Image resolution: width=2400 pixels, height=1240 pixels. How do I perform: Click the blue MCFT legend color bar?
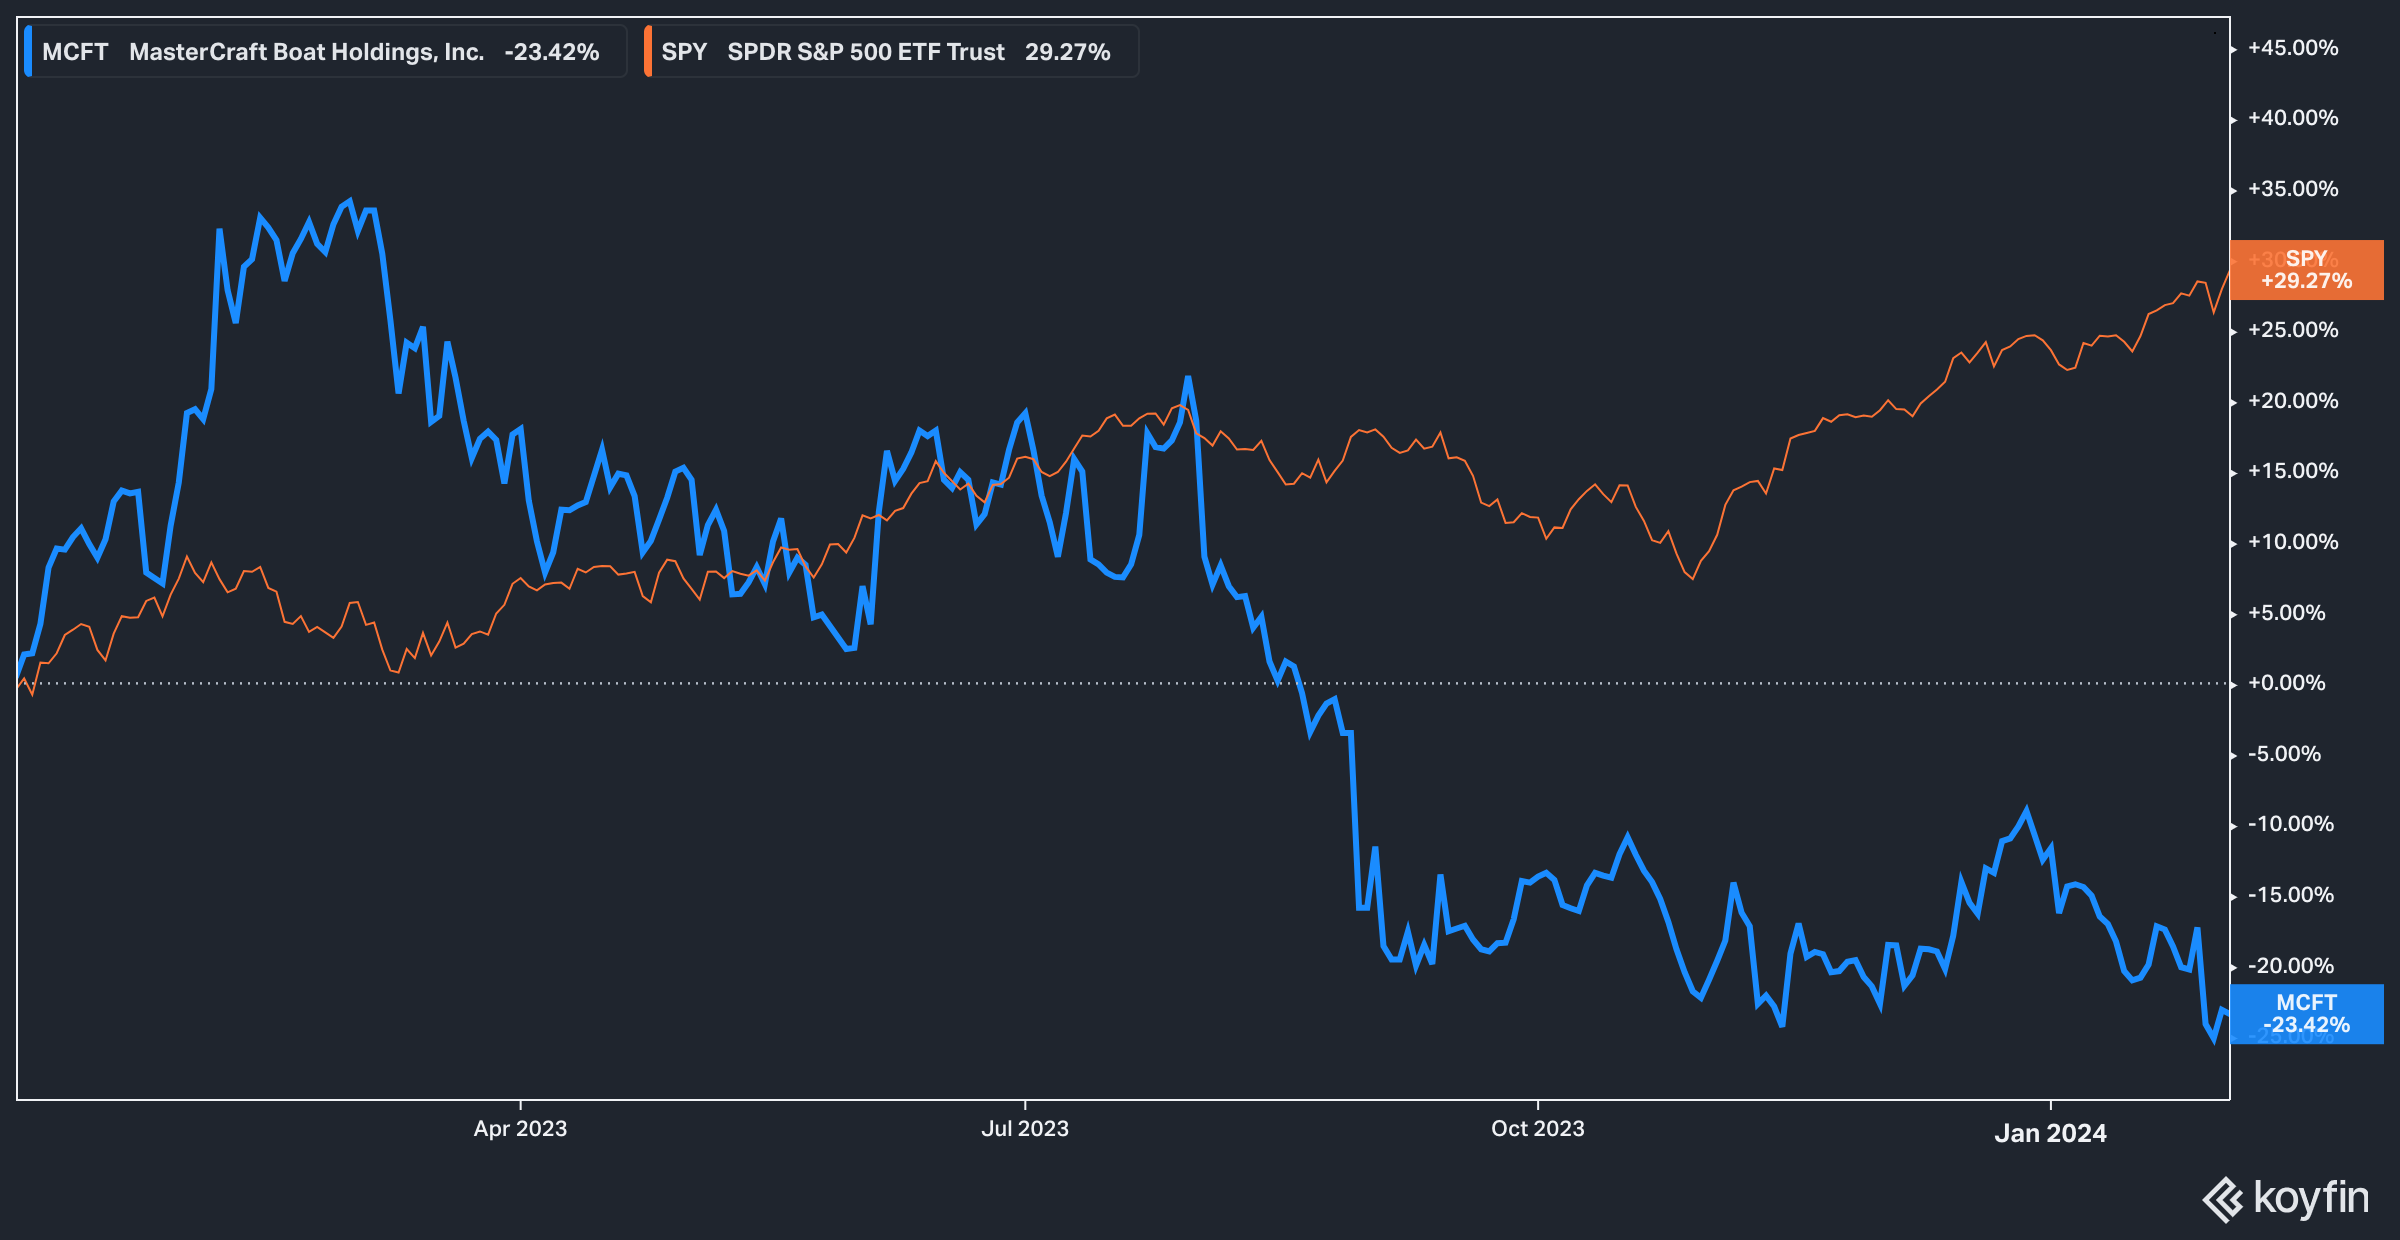[x=29, y=52]
